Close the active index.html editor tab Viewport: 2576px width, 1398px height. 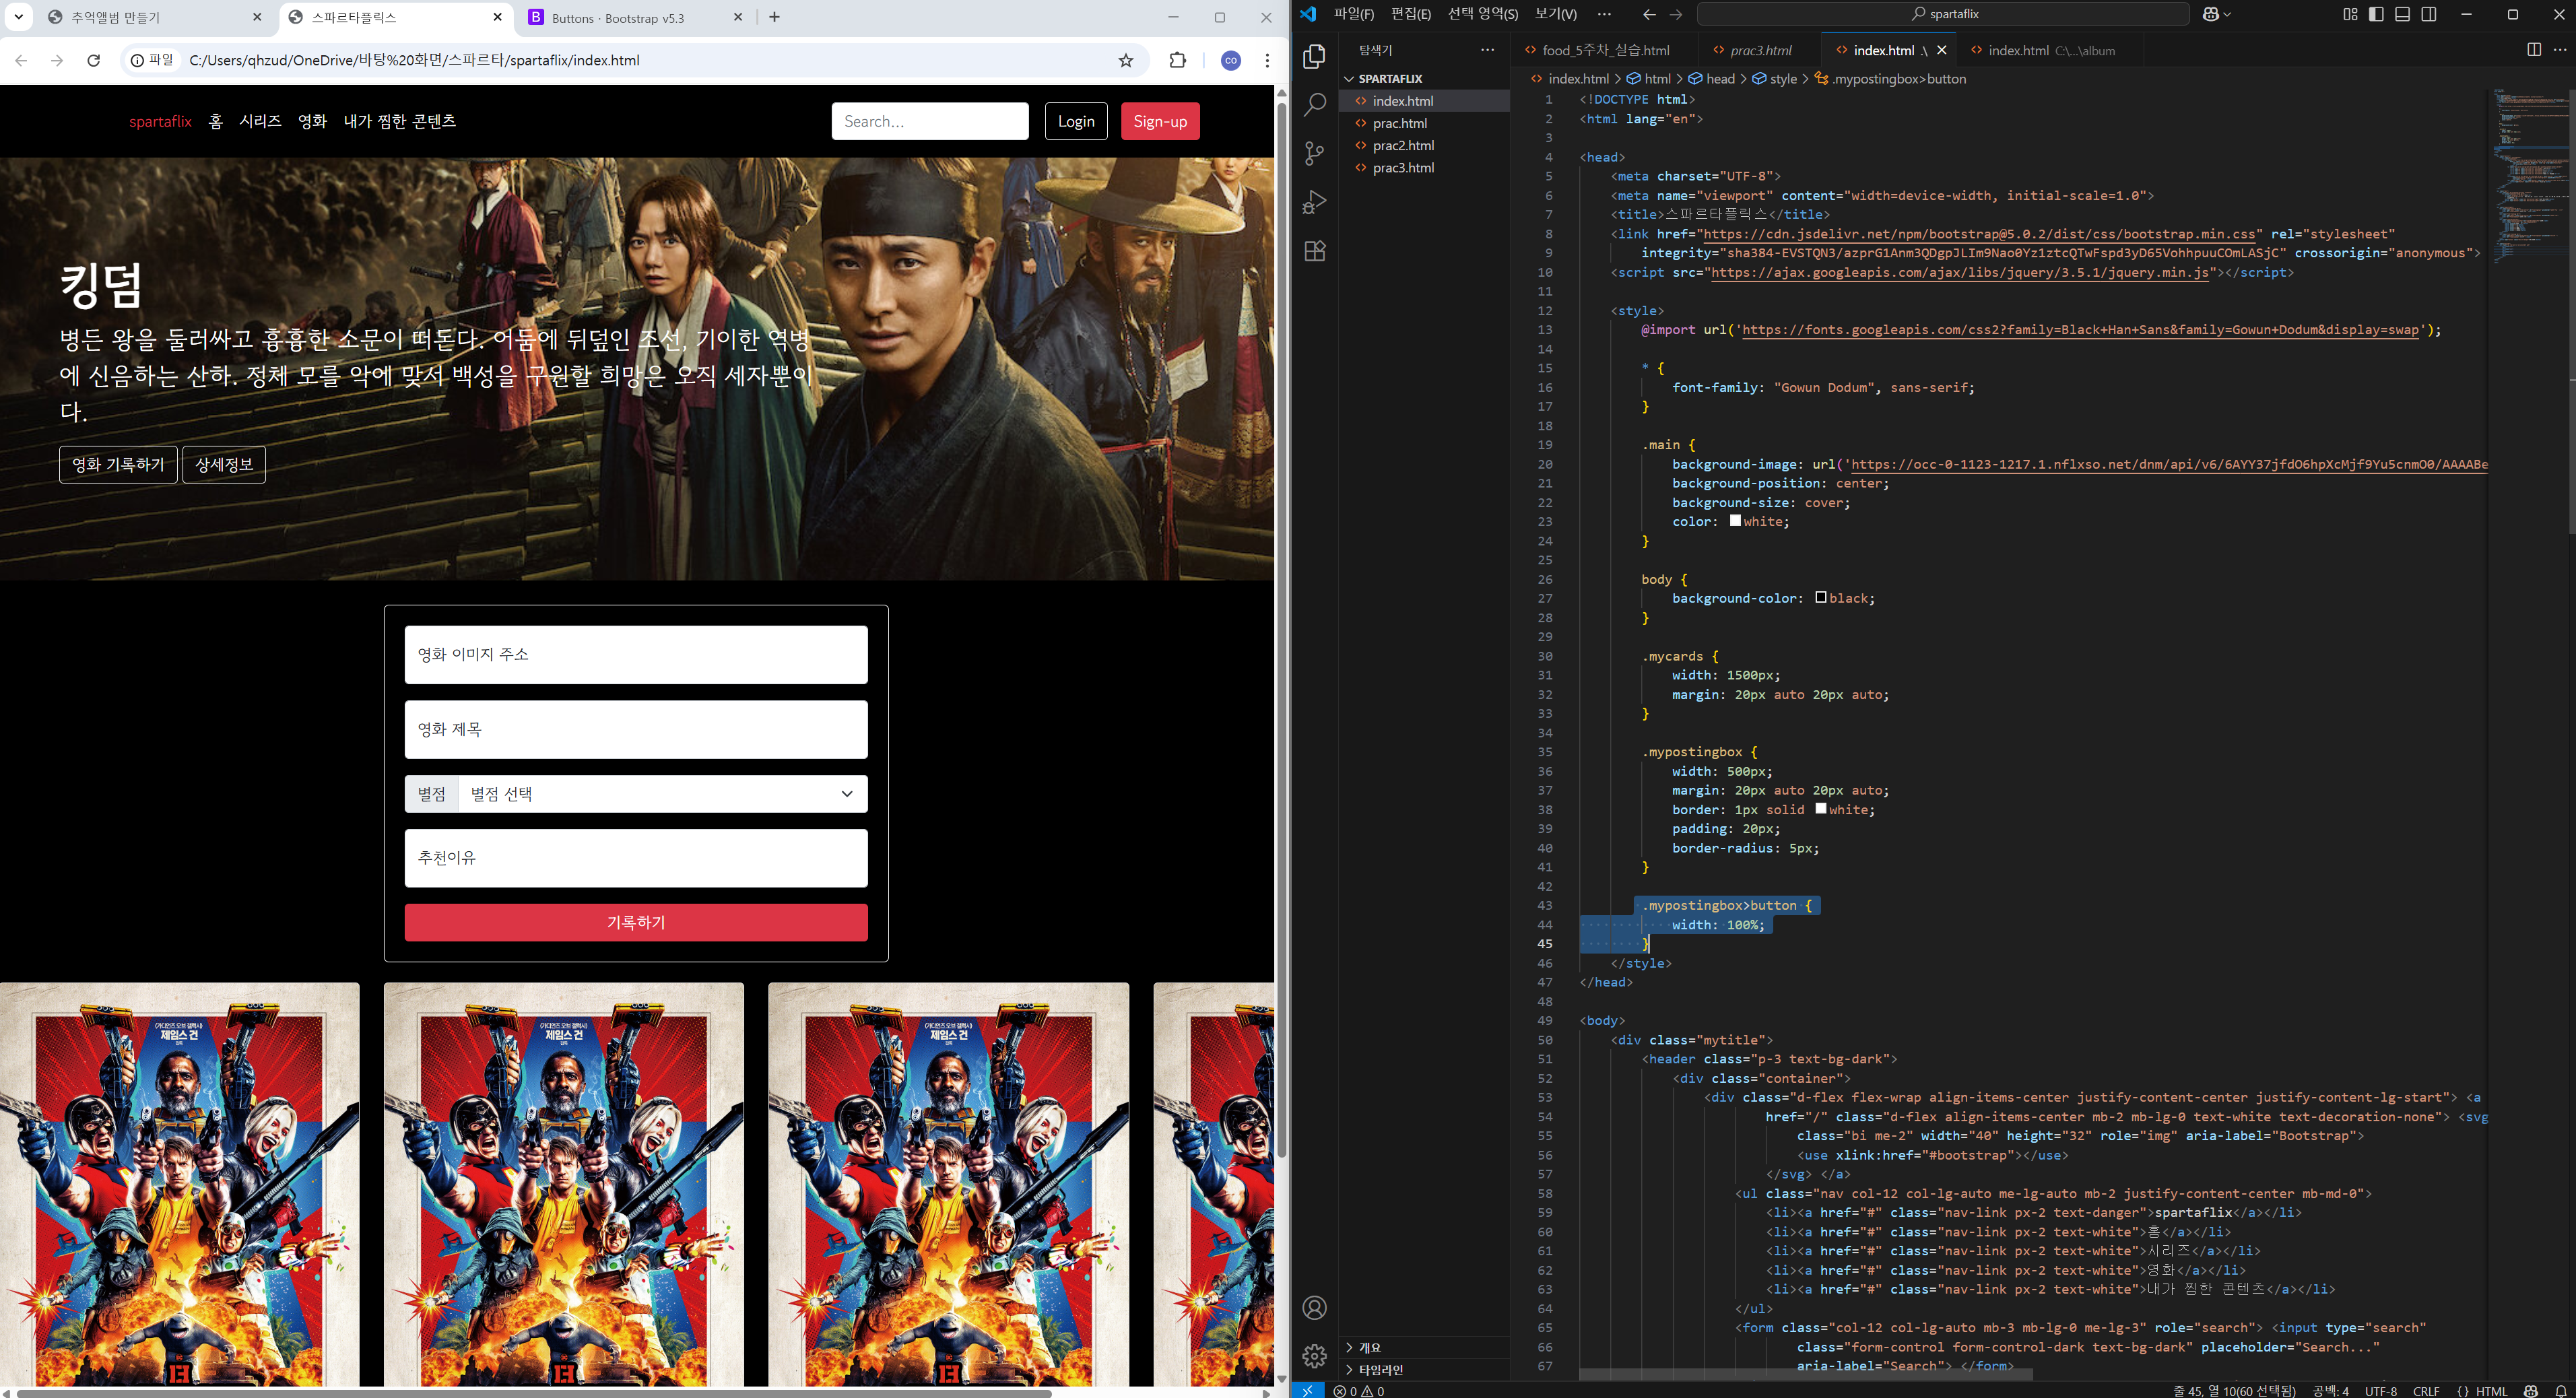(x=1941, y=50)
